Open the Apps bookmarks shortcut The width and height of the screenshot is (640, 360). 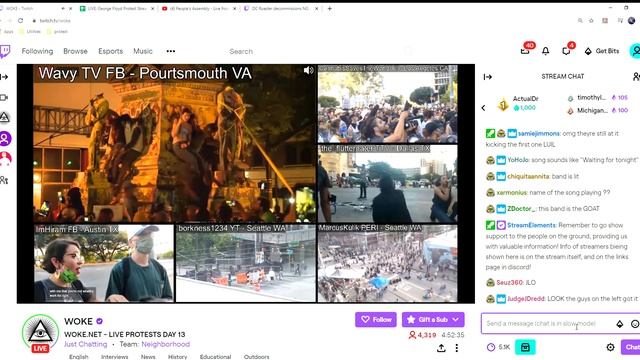tap(6, 31)
